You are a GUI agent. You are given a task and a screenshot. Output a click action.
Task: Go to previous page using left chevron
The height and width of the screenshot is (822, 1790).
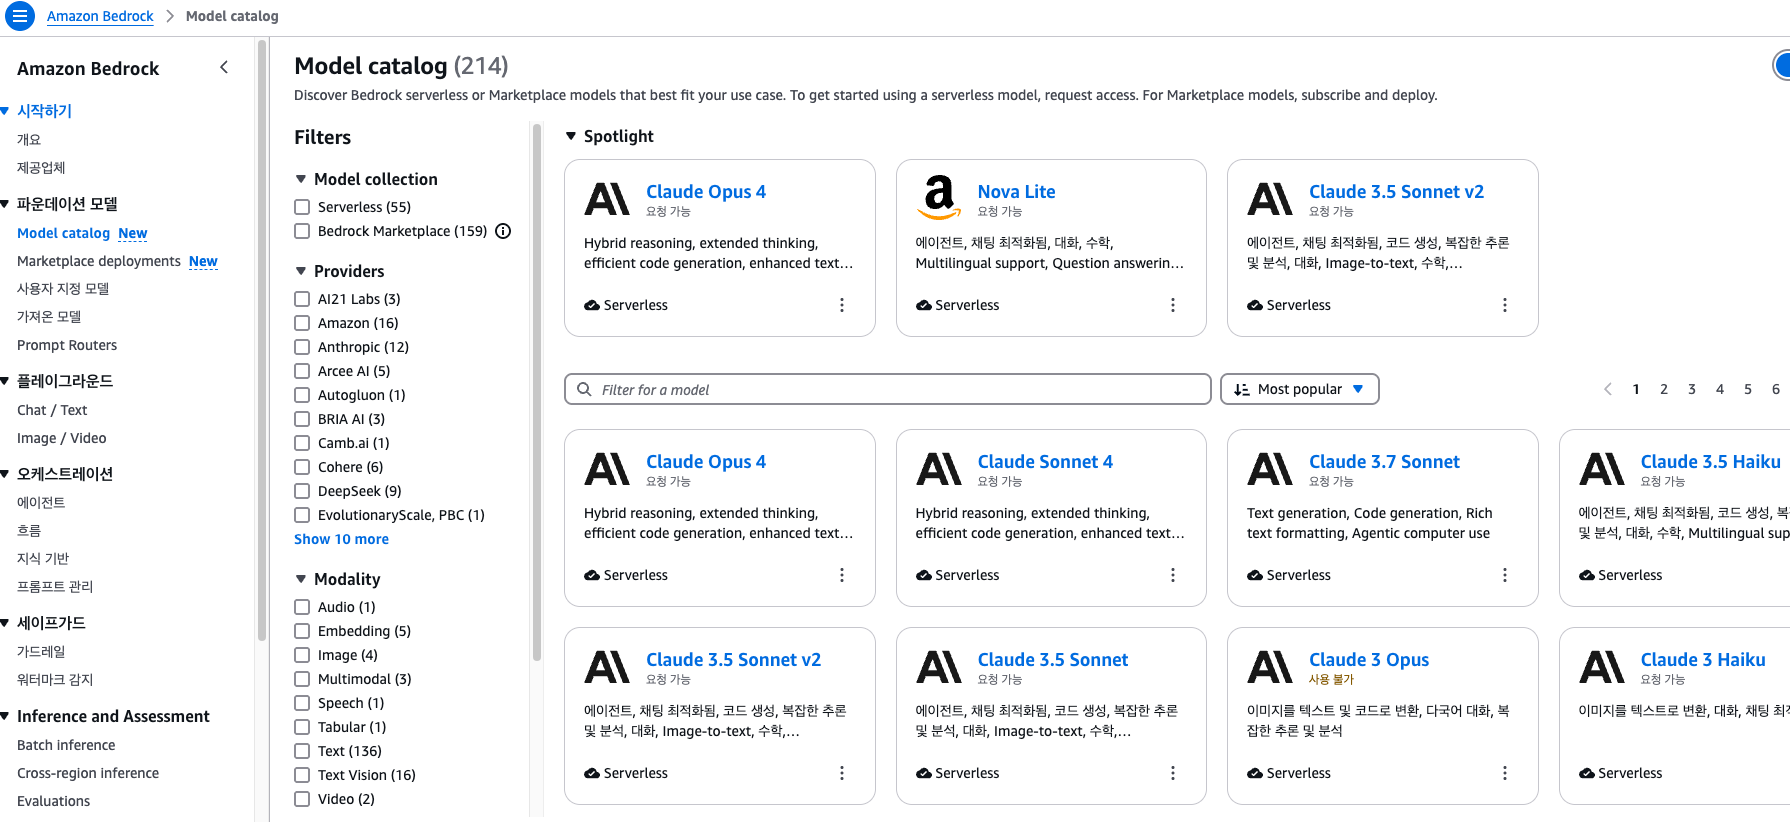[x=1608, y=389]
